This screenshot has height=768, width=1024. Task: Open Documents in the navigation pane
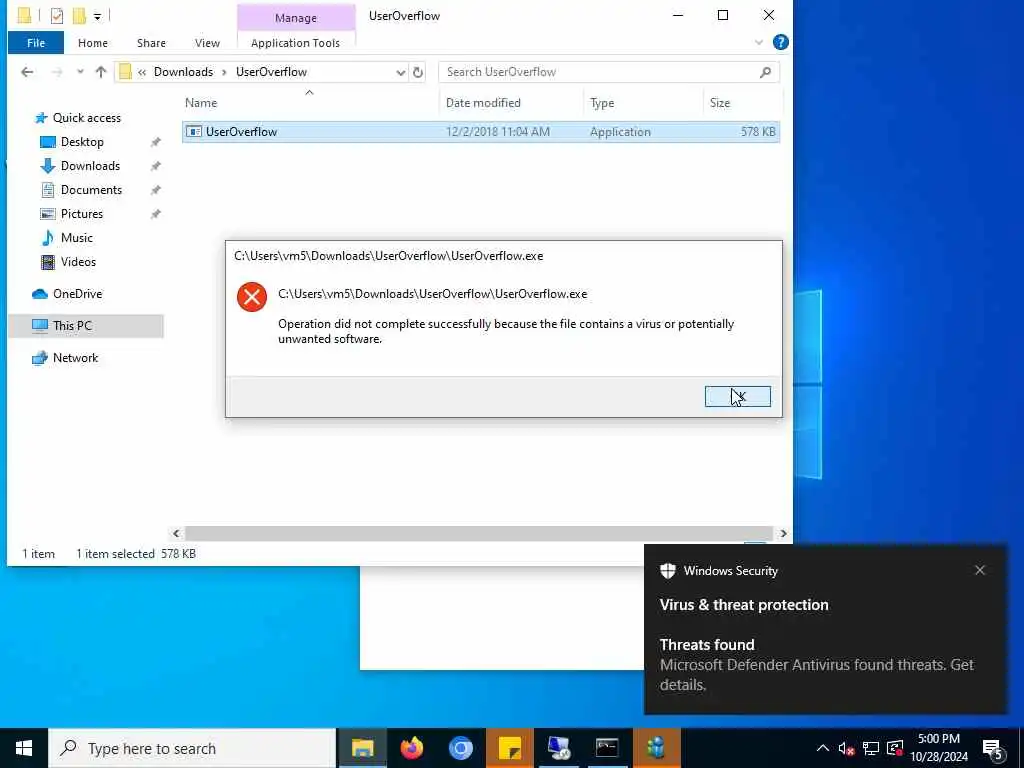(91, 190)
